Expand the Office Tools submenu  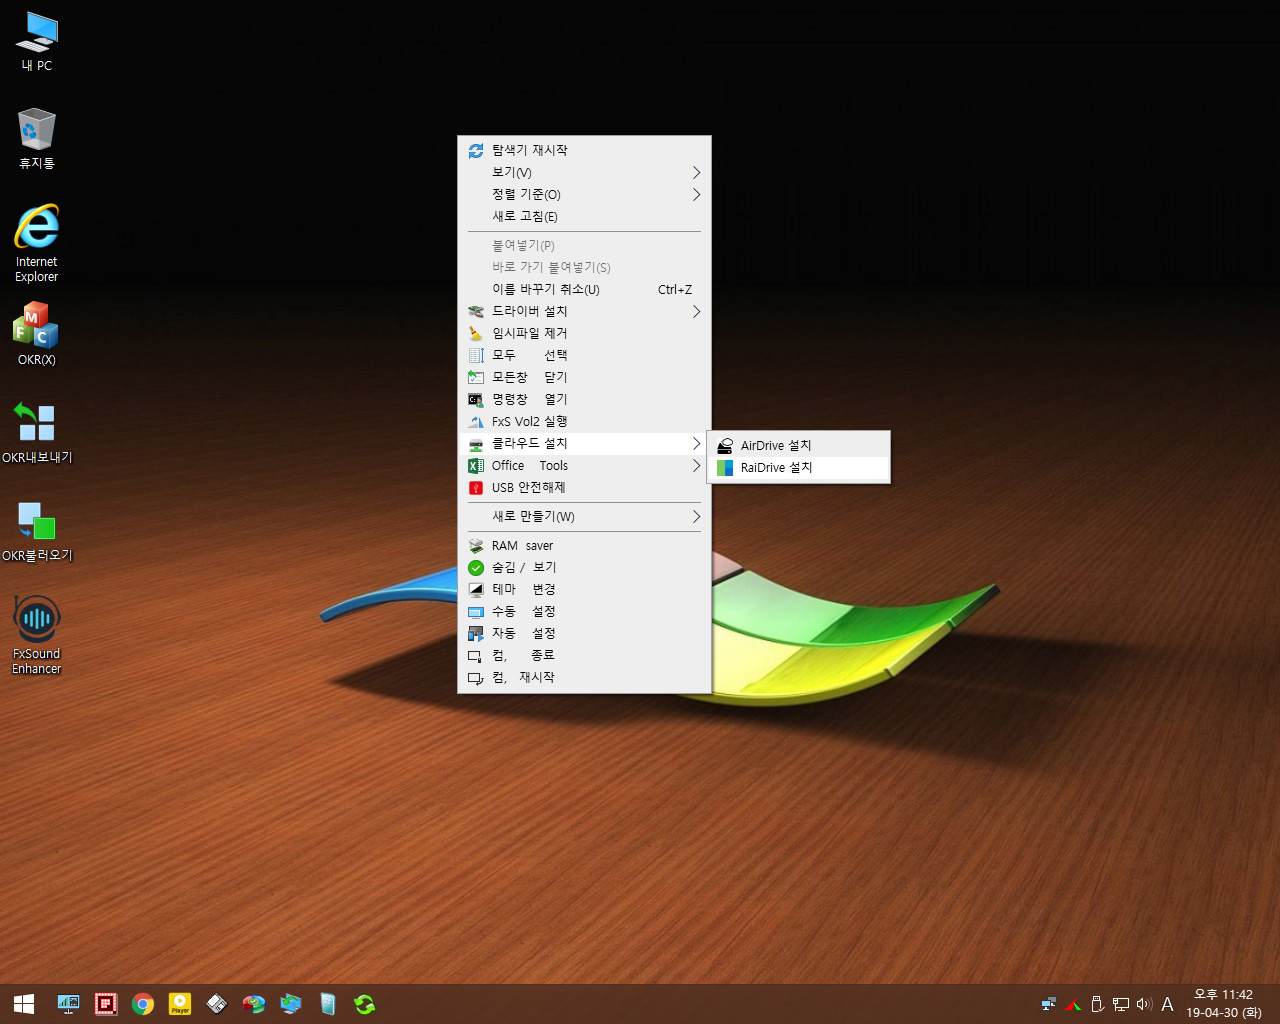coord(584,465)
